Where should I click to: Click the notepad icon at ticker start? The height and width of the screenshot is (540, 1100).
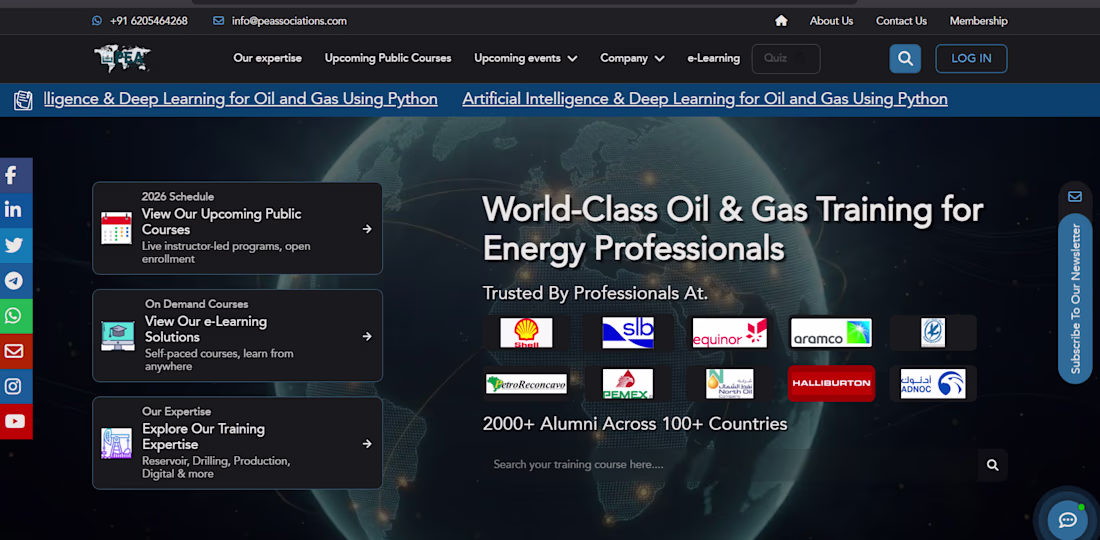pos(23,100)
